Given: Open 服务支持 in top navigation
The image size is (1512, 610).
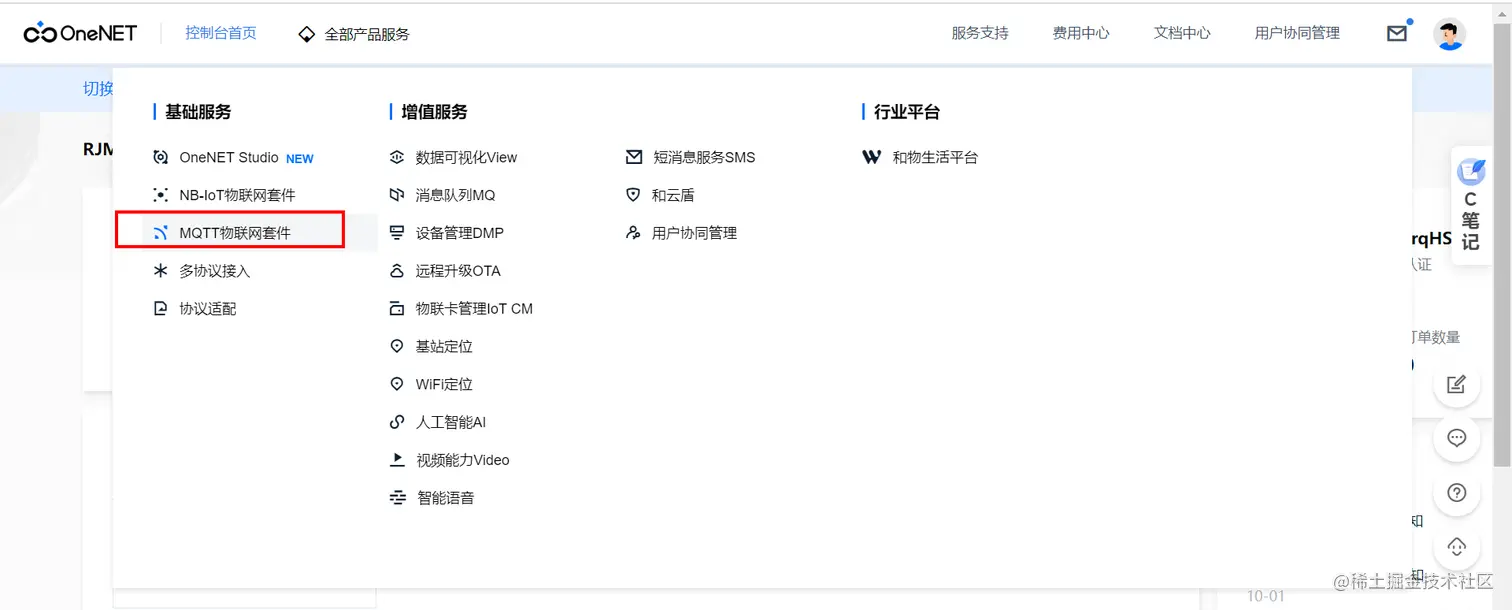Looking at the screenshot, I should tap(980, 33).
